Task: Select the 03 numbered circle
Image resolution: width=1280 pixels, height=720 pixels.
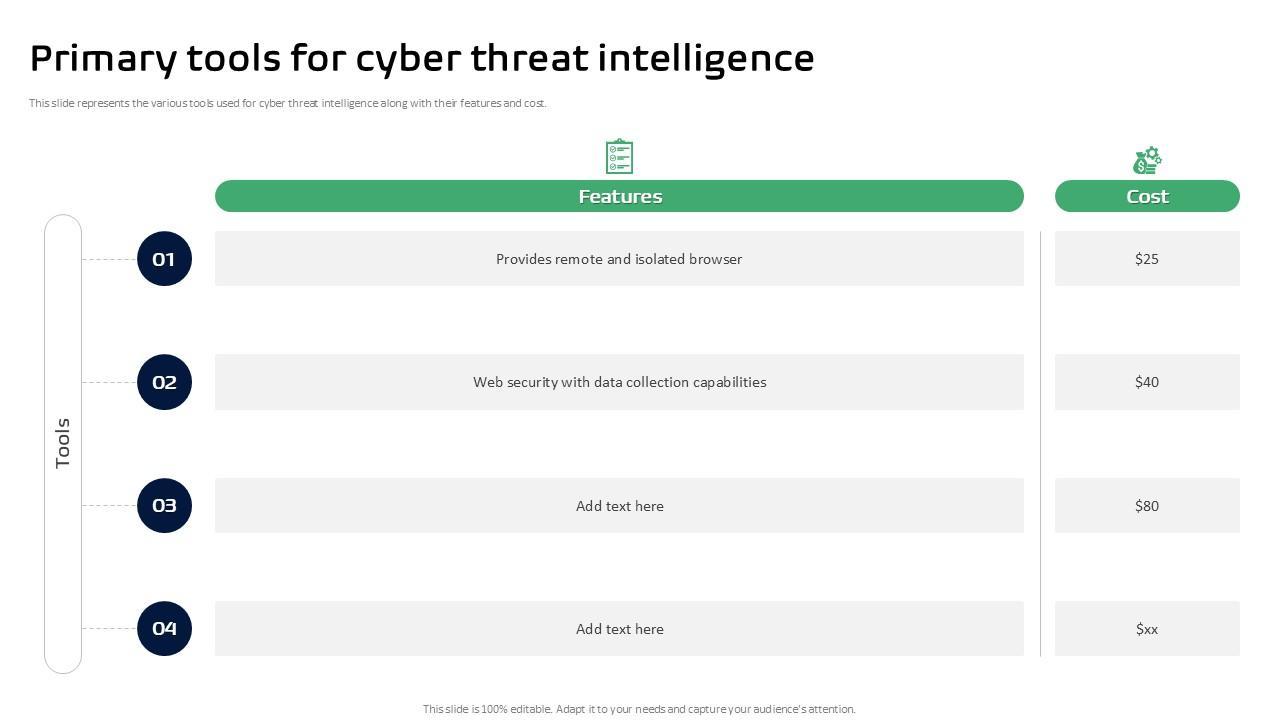Action: (x=164, y=505)
